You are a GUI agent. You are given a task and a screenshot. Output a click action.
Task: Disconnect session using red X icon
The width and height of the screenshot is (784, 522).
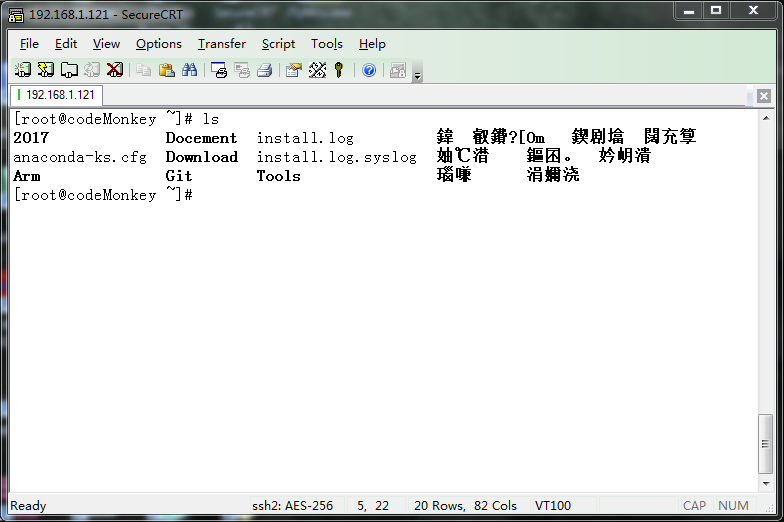[x=115, y=70]
